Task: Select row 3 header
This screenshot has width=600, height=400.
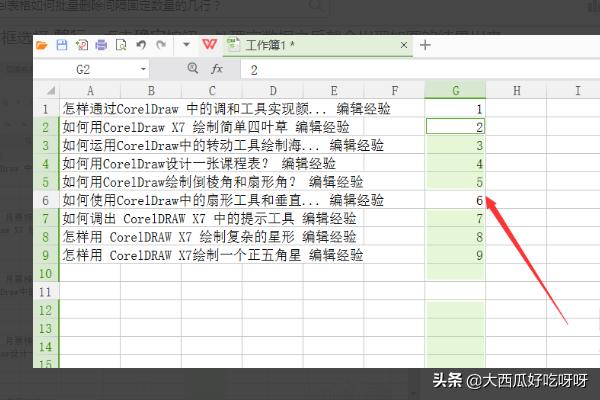Action: 46,145
